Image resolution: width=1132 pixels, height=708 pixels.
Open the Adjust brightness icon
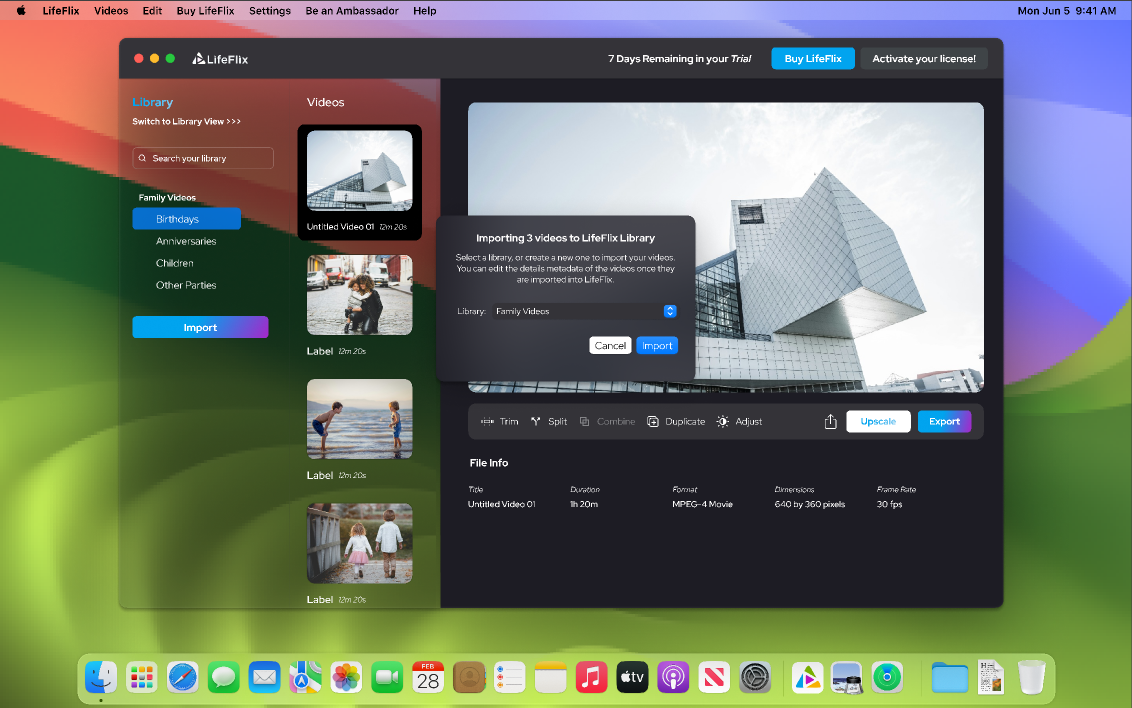point(723,421)
